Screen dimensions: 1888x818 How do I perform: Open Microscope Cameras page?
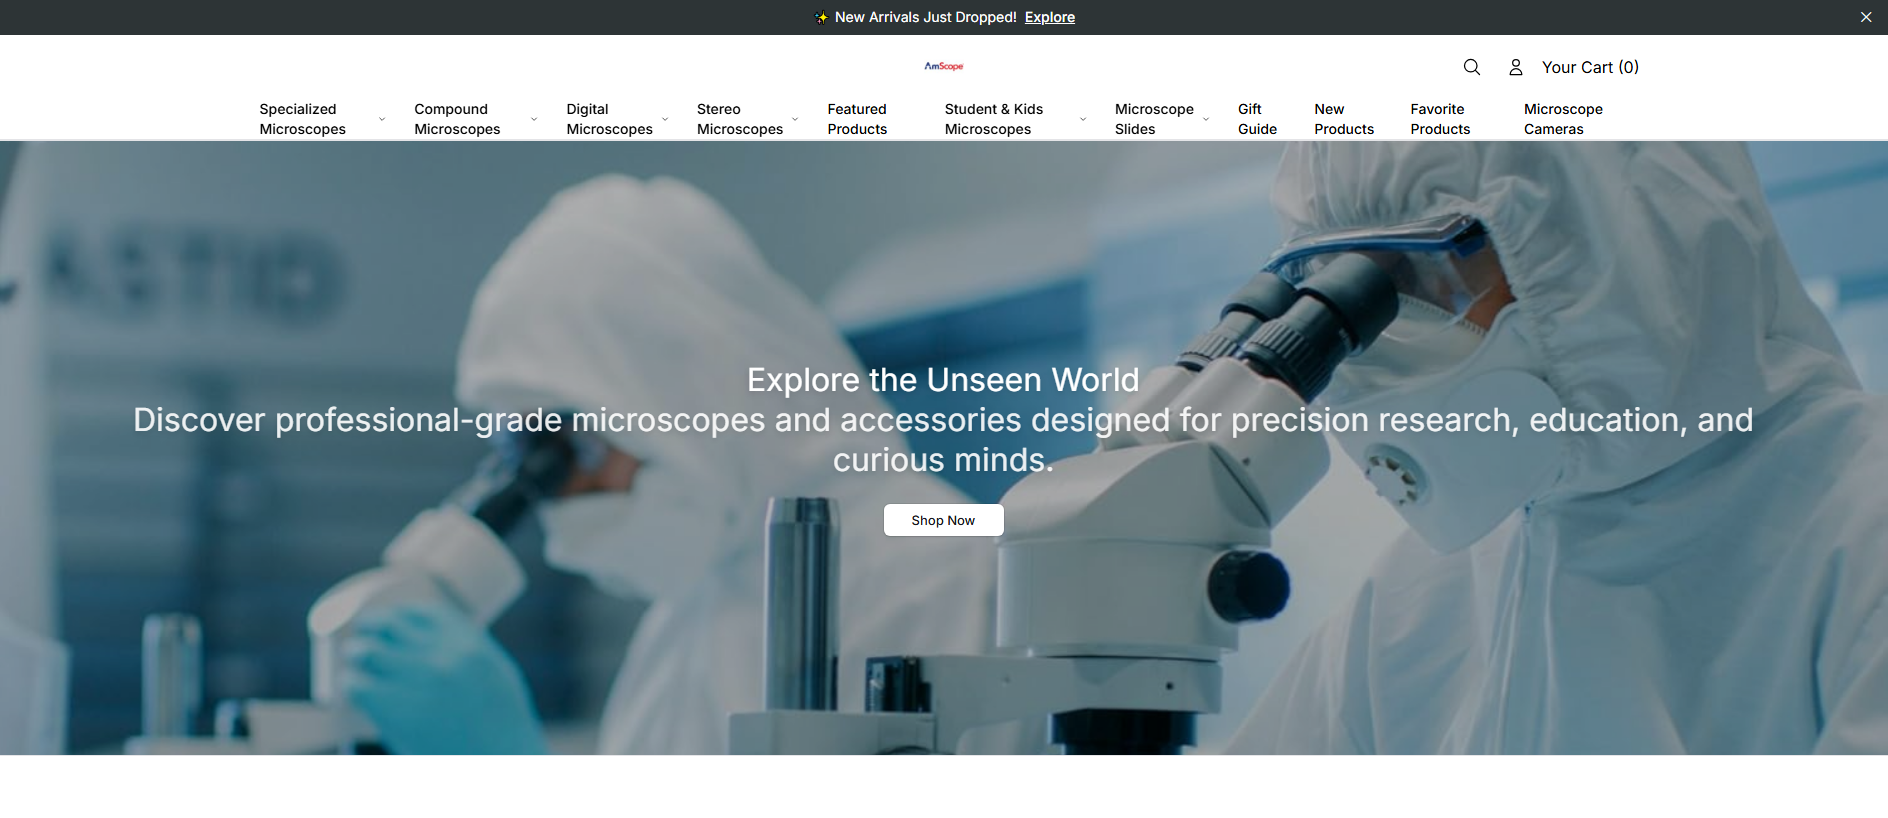coord(1563,119)
